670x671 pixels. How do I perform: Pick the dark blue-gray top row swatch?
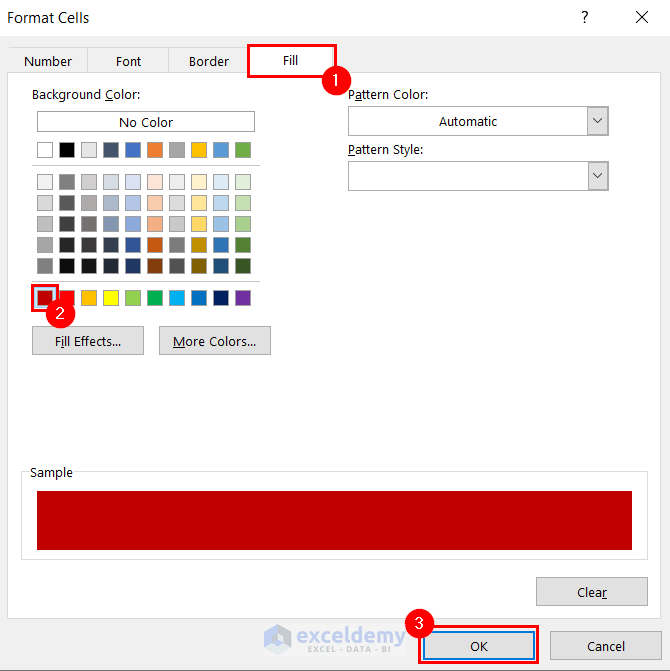tap(111, 150)
